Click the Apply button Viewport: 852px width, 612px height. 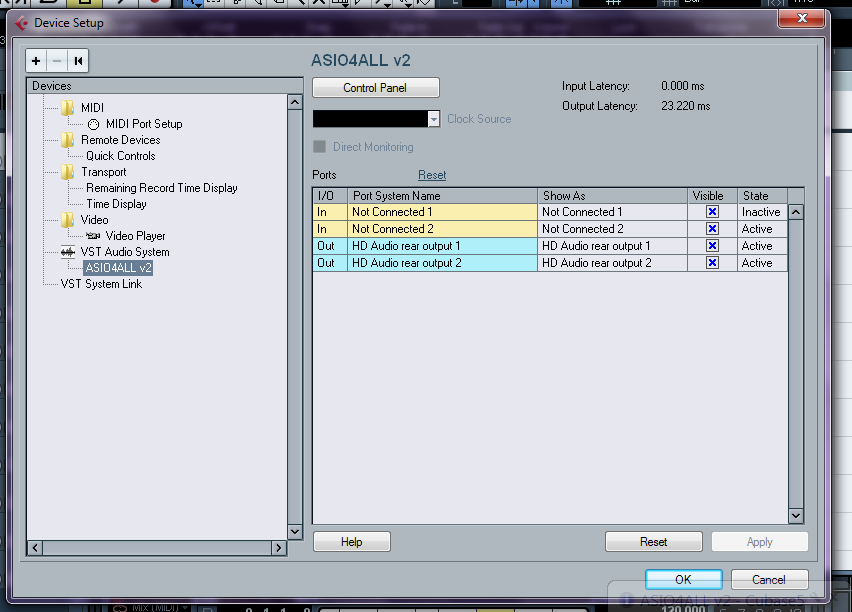coord(760,542)
